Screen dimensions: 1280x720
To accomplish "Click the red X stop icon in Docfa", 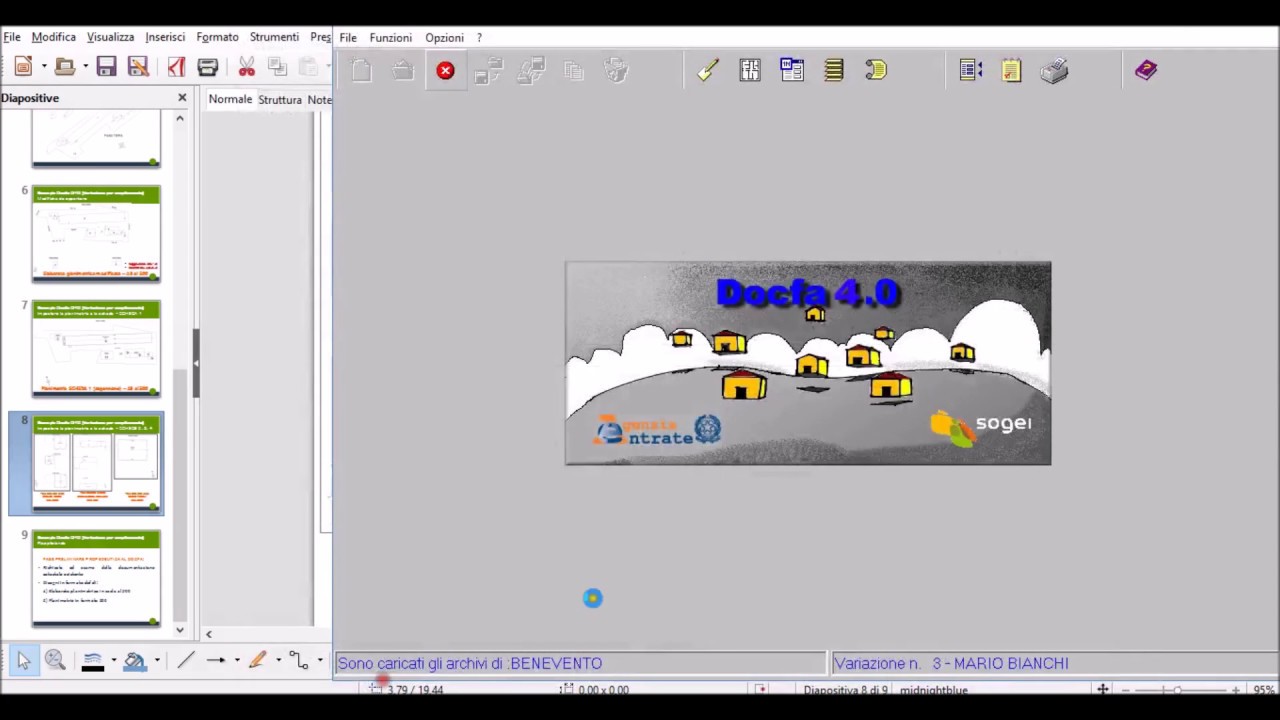I will click(445, 70).
